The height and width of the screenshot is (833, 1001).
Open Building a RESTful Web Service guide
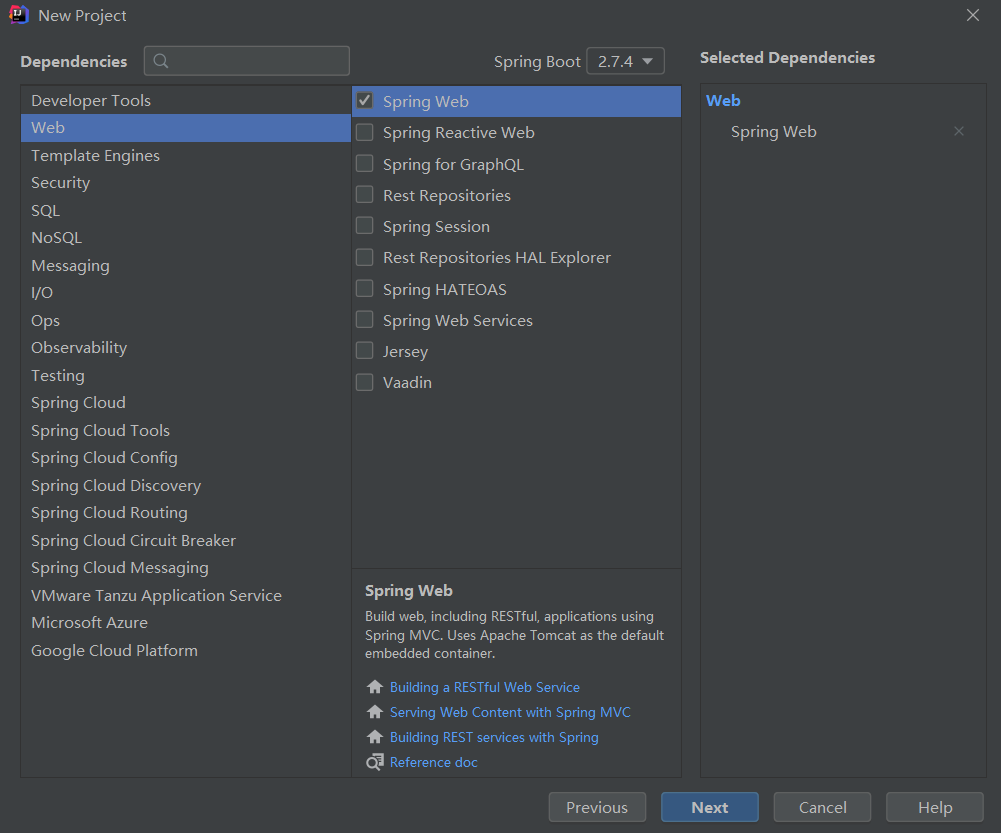(x=485, y=687)
